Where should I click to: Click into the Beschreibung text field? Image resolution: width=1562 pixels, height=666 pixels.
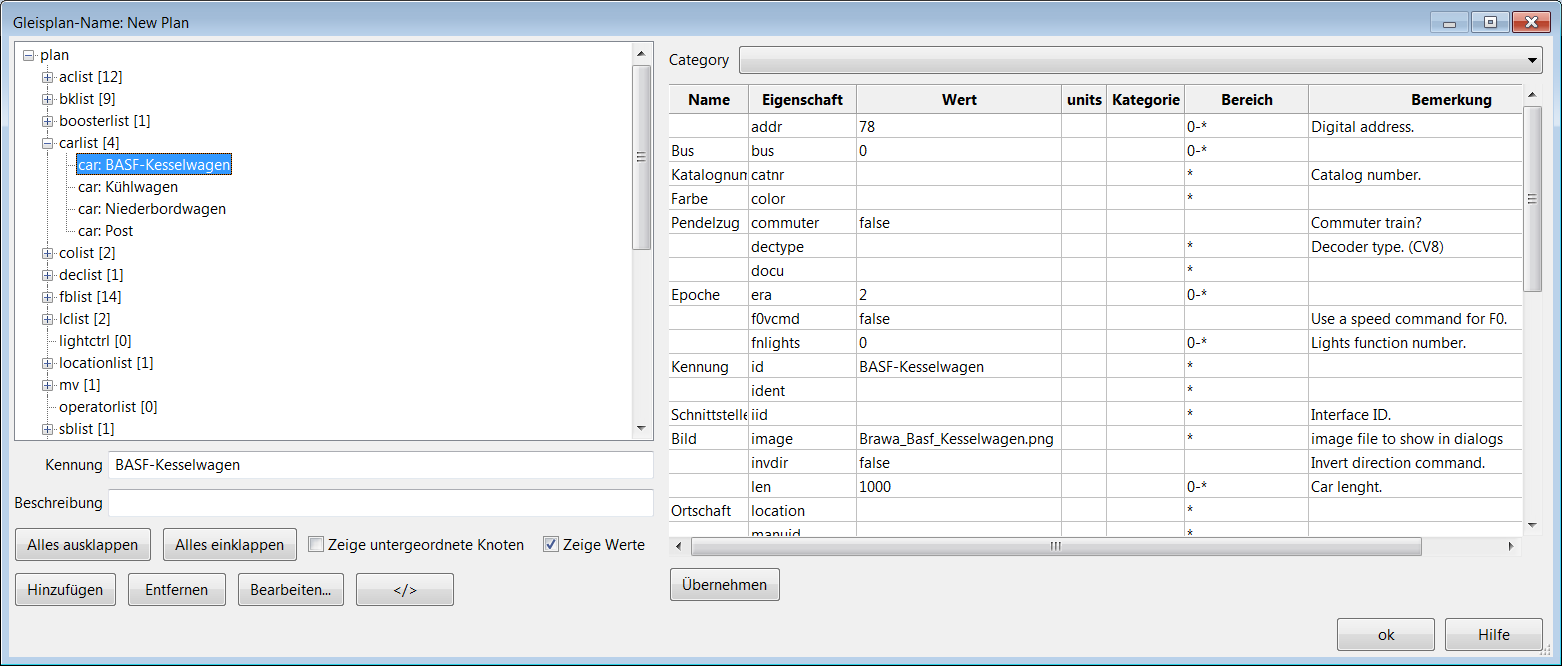(380, 502)
